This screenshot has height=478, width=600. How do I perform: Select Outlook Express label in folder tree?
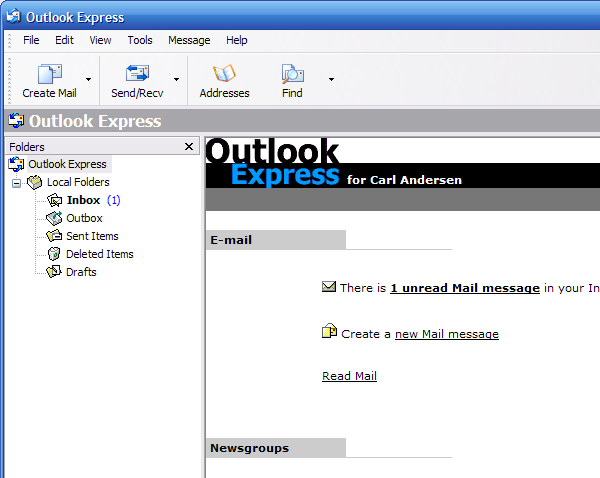pos(67,164)
